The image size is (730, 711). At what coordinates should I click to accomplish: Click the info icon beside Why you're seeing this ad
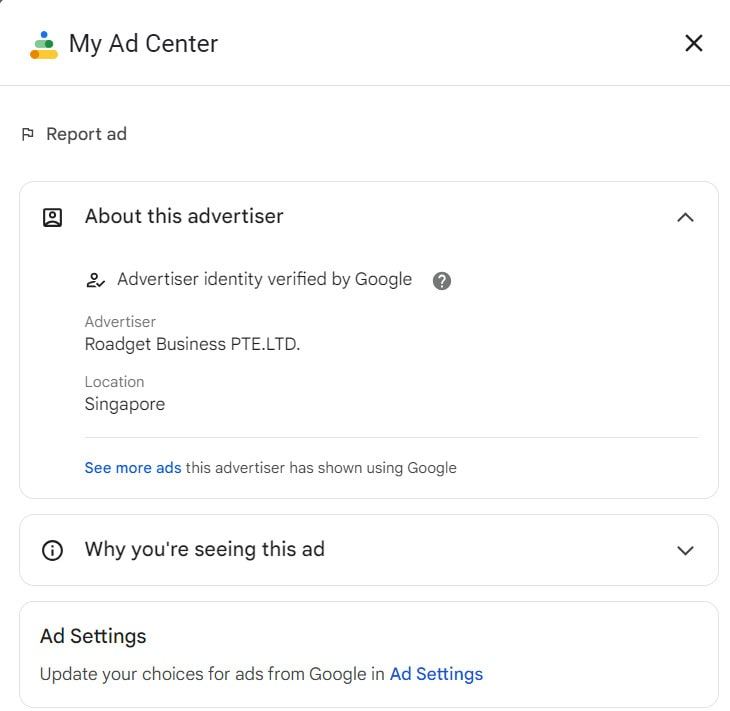[x=52, y=550]
